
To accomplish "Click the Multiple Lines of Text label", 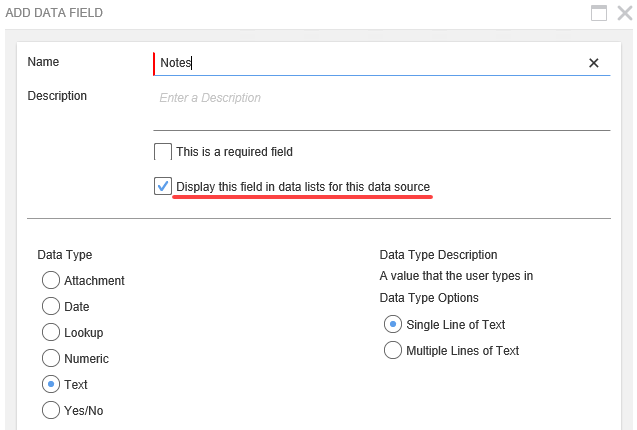I will click(463, 351).
